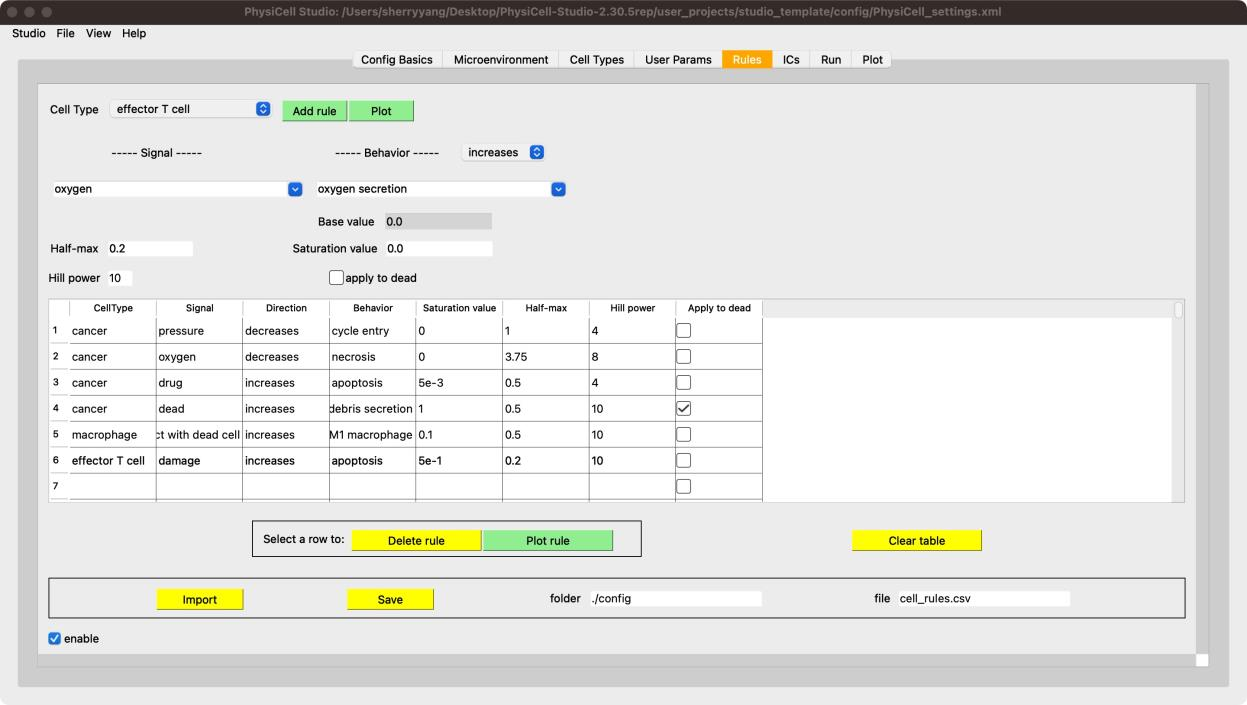Switch to the Microenvironment tab

[x=500, y=60]
